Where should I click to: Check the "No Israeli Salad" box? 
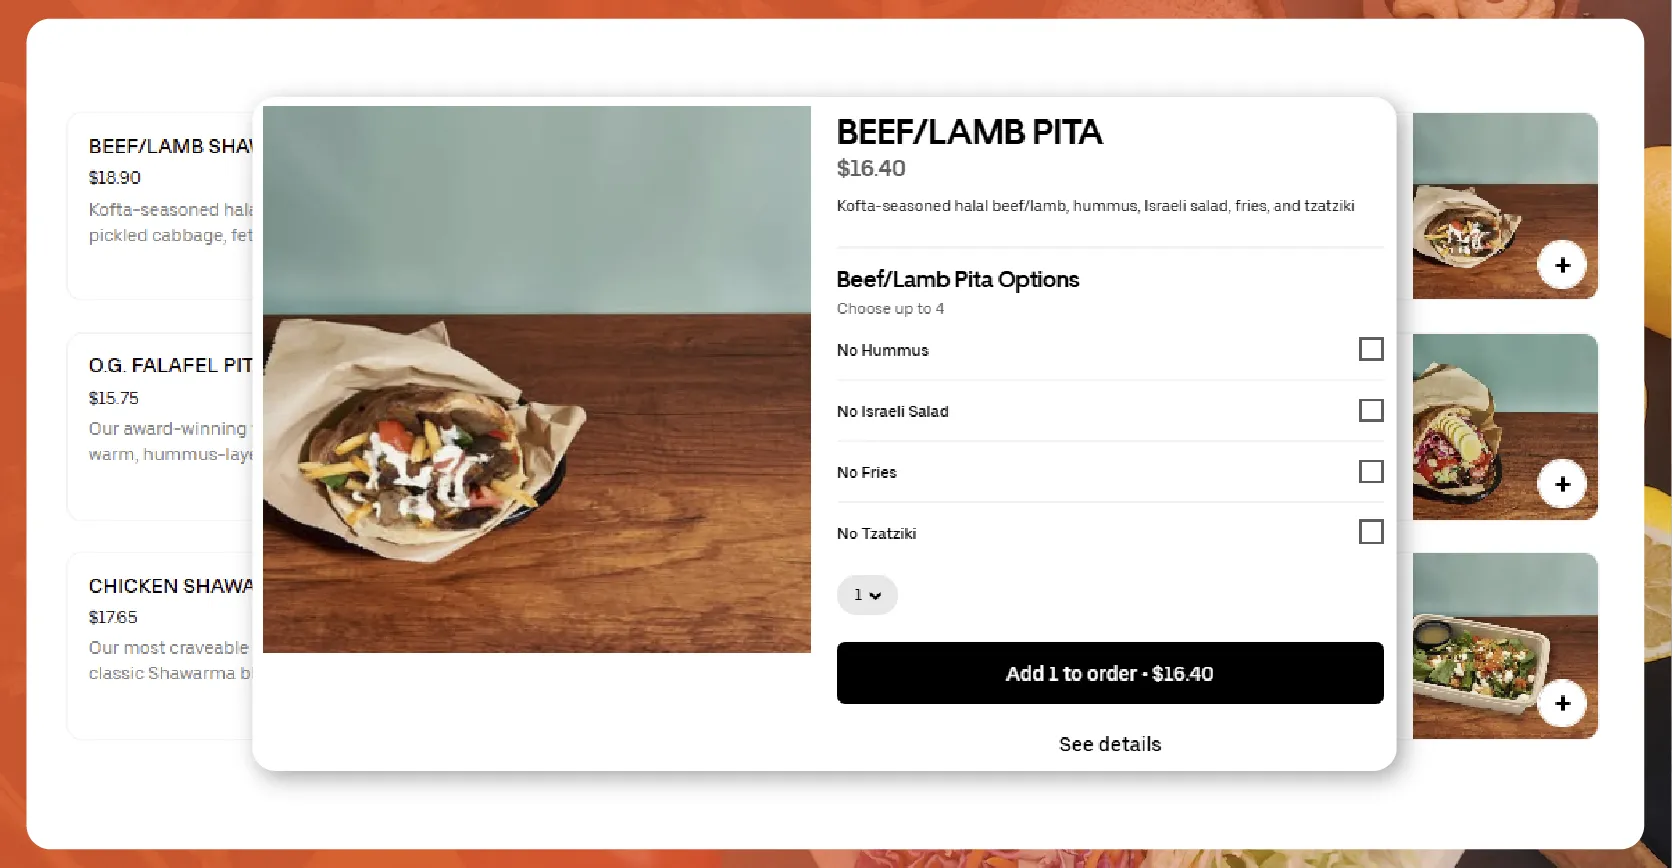tap(1370, 410)
